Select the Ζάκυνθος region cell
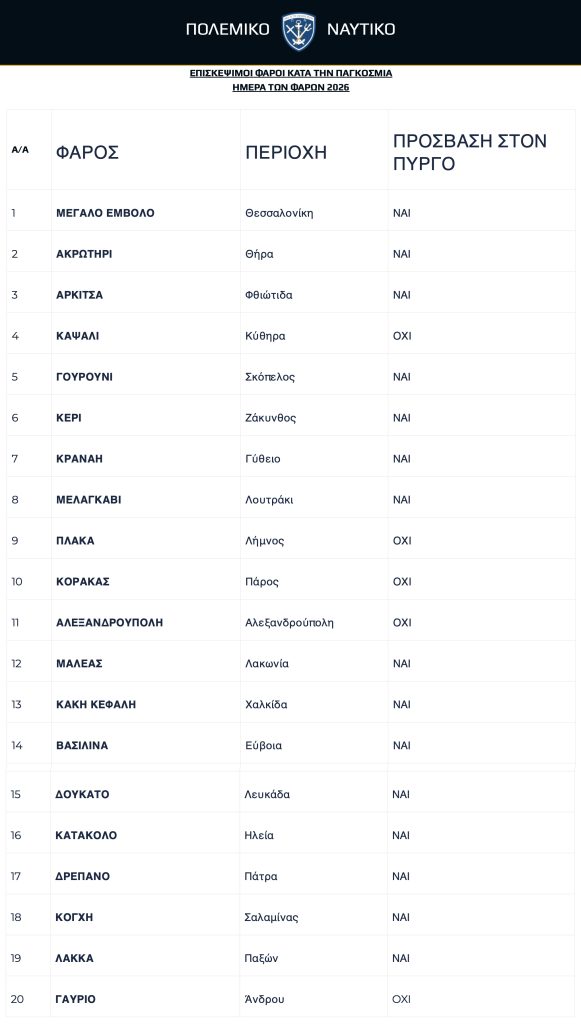Image resolution: width=581 pixels, height=1024 pixels. click(270, 418)
